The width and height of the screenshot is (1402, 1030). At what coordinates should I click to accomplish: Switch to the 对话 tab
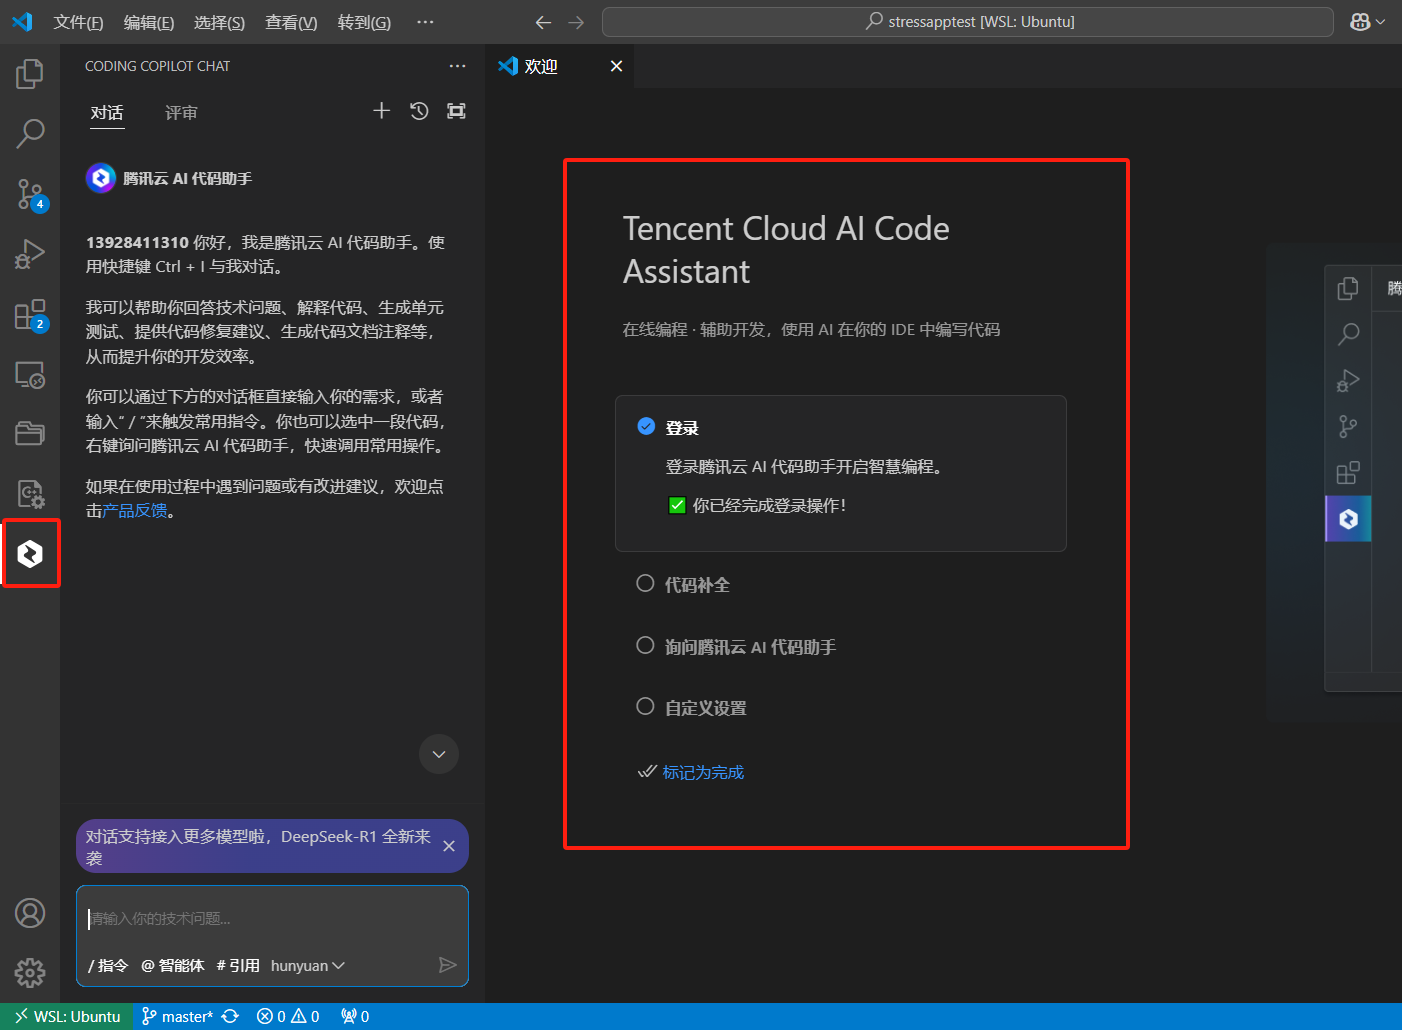pos(107,112)
